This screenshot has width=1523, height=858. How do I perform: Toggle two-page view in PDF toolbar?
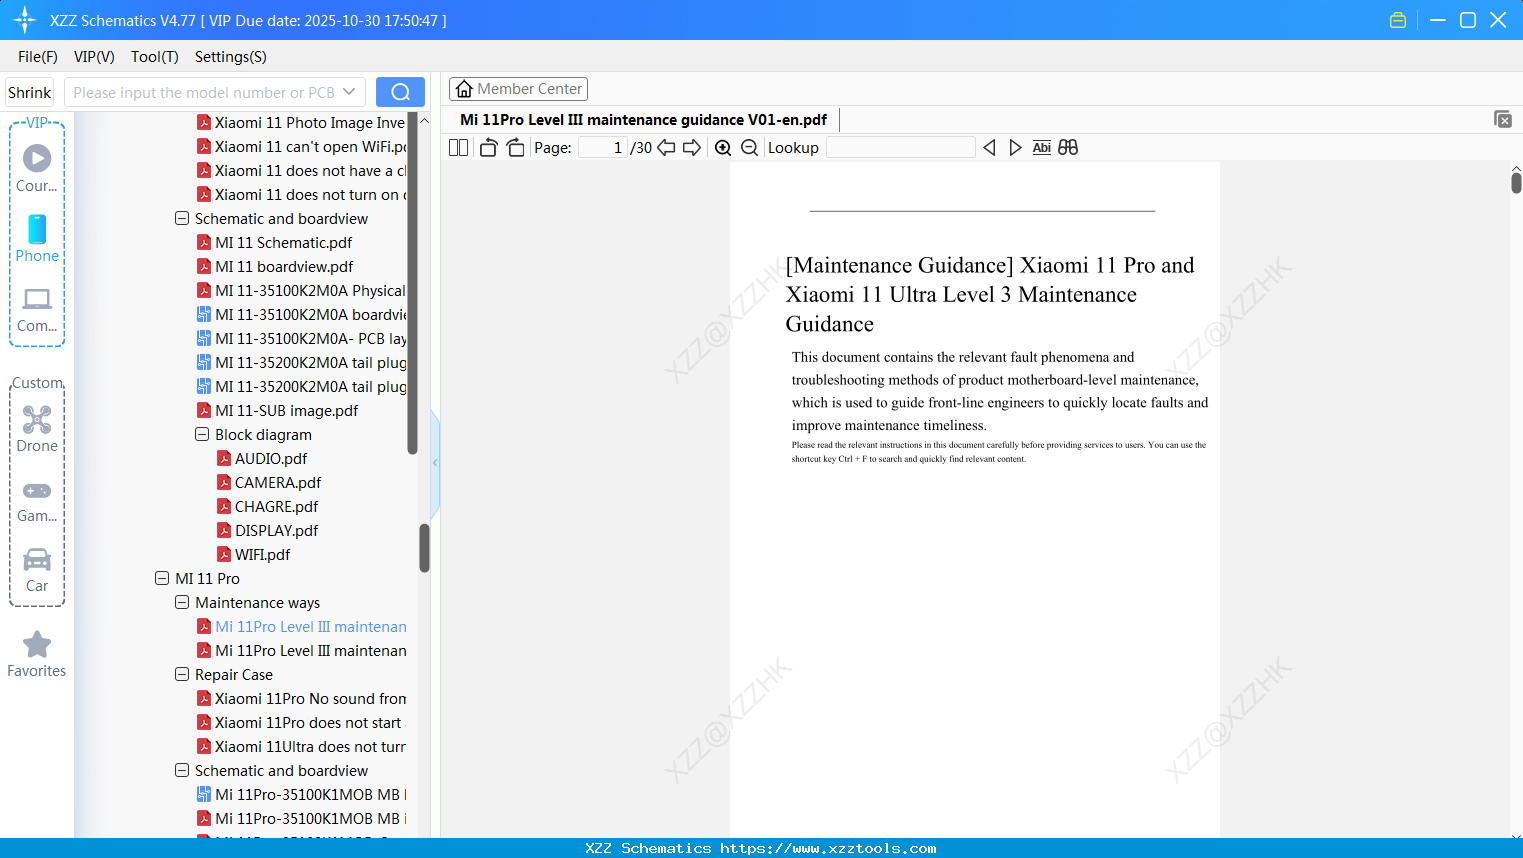click(459, 148)
